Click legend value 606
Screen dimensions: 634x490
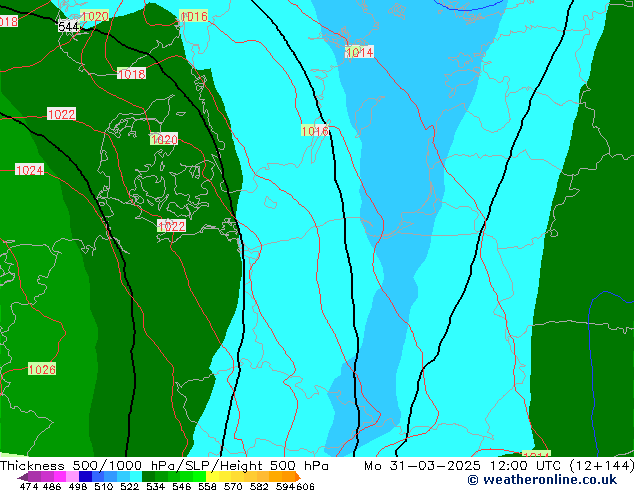click(x=305, y=486)
